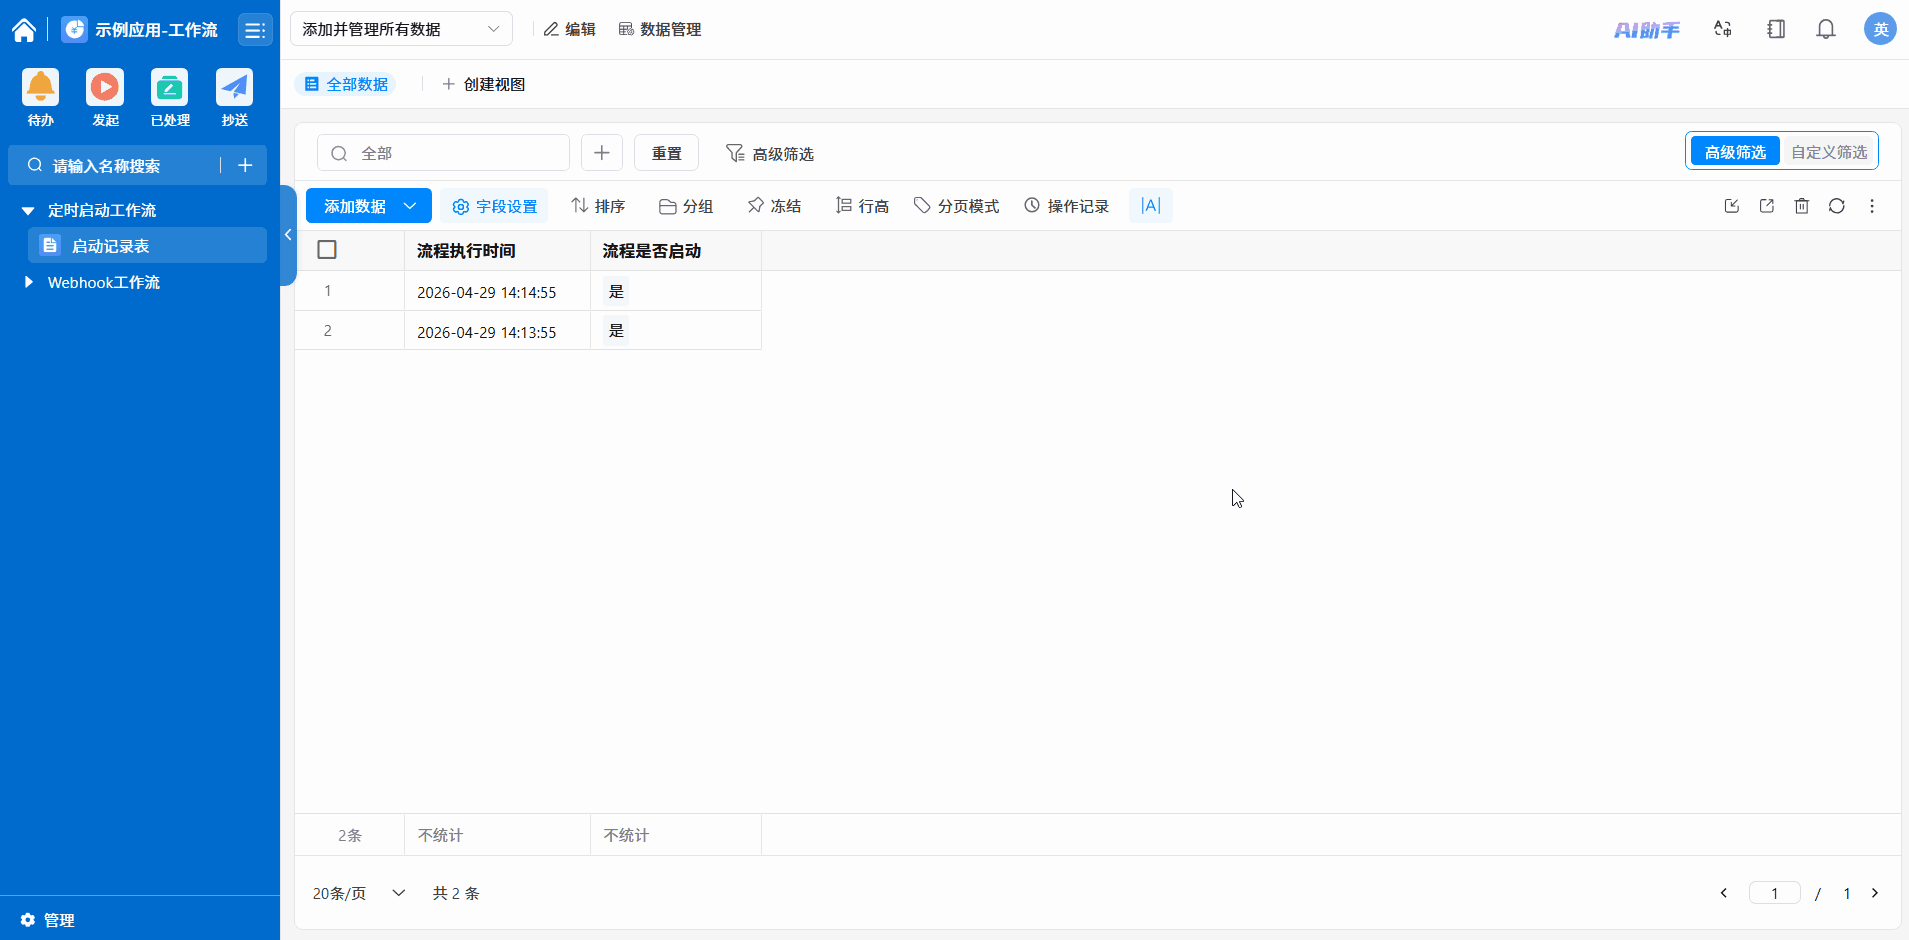The height and width of the screenshot is (940, 1909).
Task: Open 分页模式 pagination mode
Action: coord(957,206)
